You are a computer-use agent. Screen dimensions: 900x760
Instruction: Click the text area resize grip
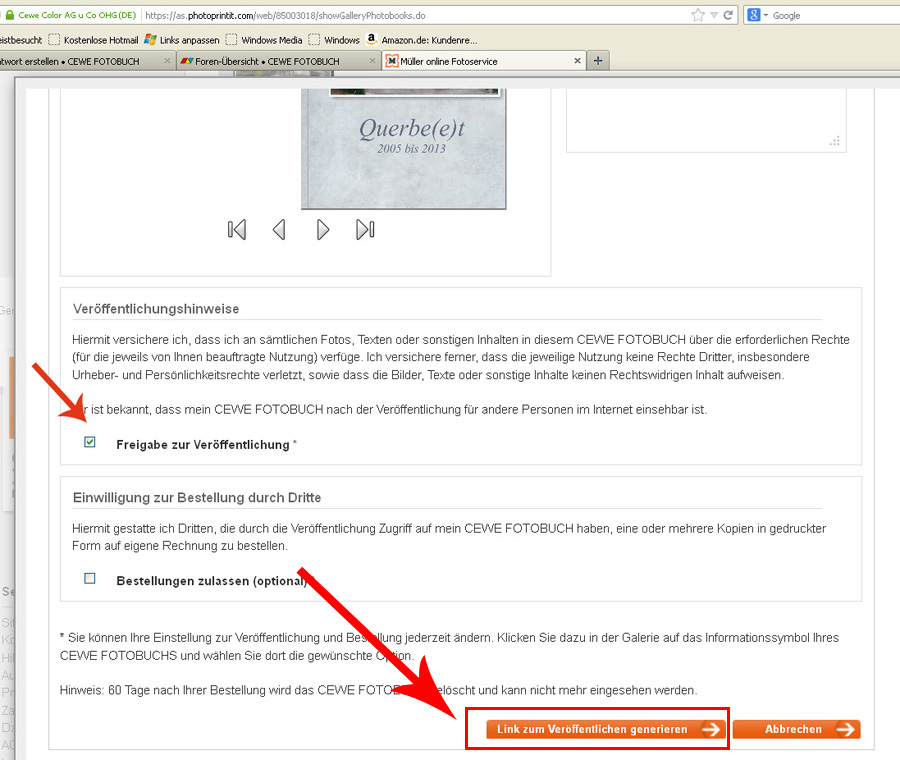tap(835, 141)
